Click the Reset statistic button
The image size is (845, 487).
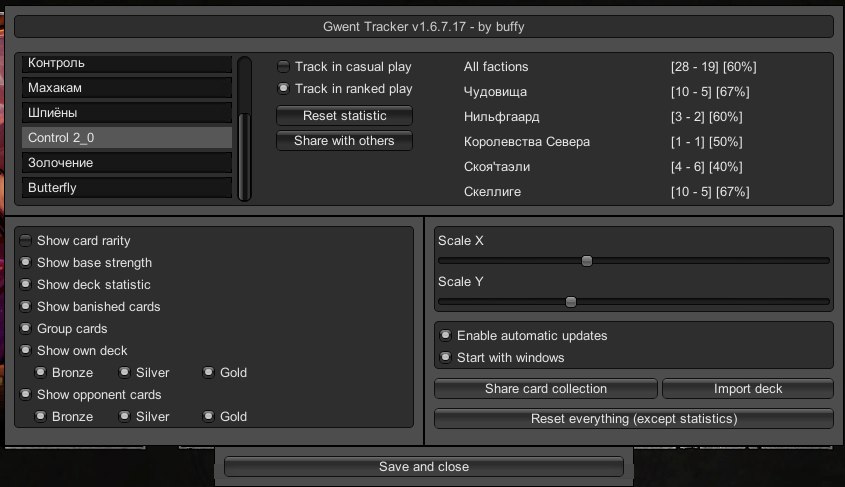coord(344,116)
